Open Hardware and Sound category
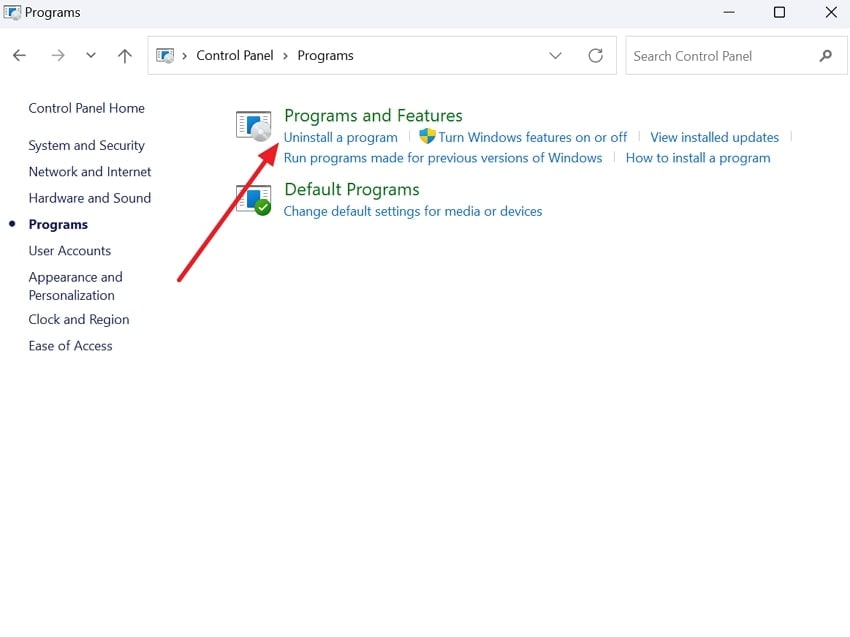Viewport: 850px width, 637px height. tap(89, 198)
